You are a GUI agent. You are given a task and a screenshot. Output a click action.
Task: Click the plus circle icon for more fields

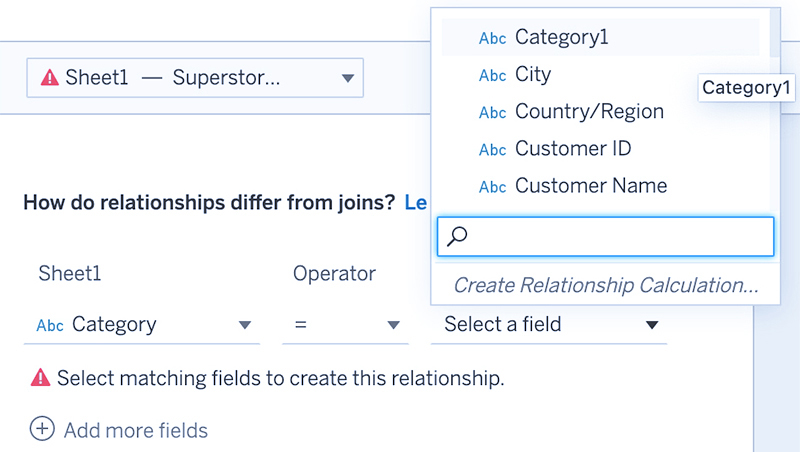42,429
